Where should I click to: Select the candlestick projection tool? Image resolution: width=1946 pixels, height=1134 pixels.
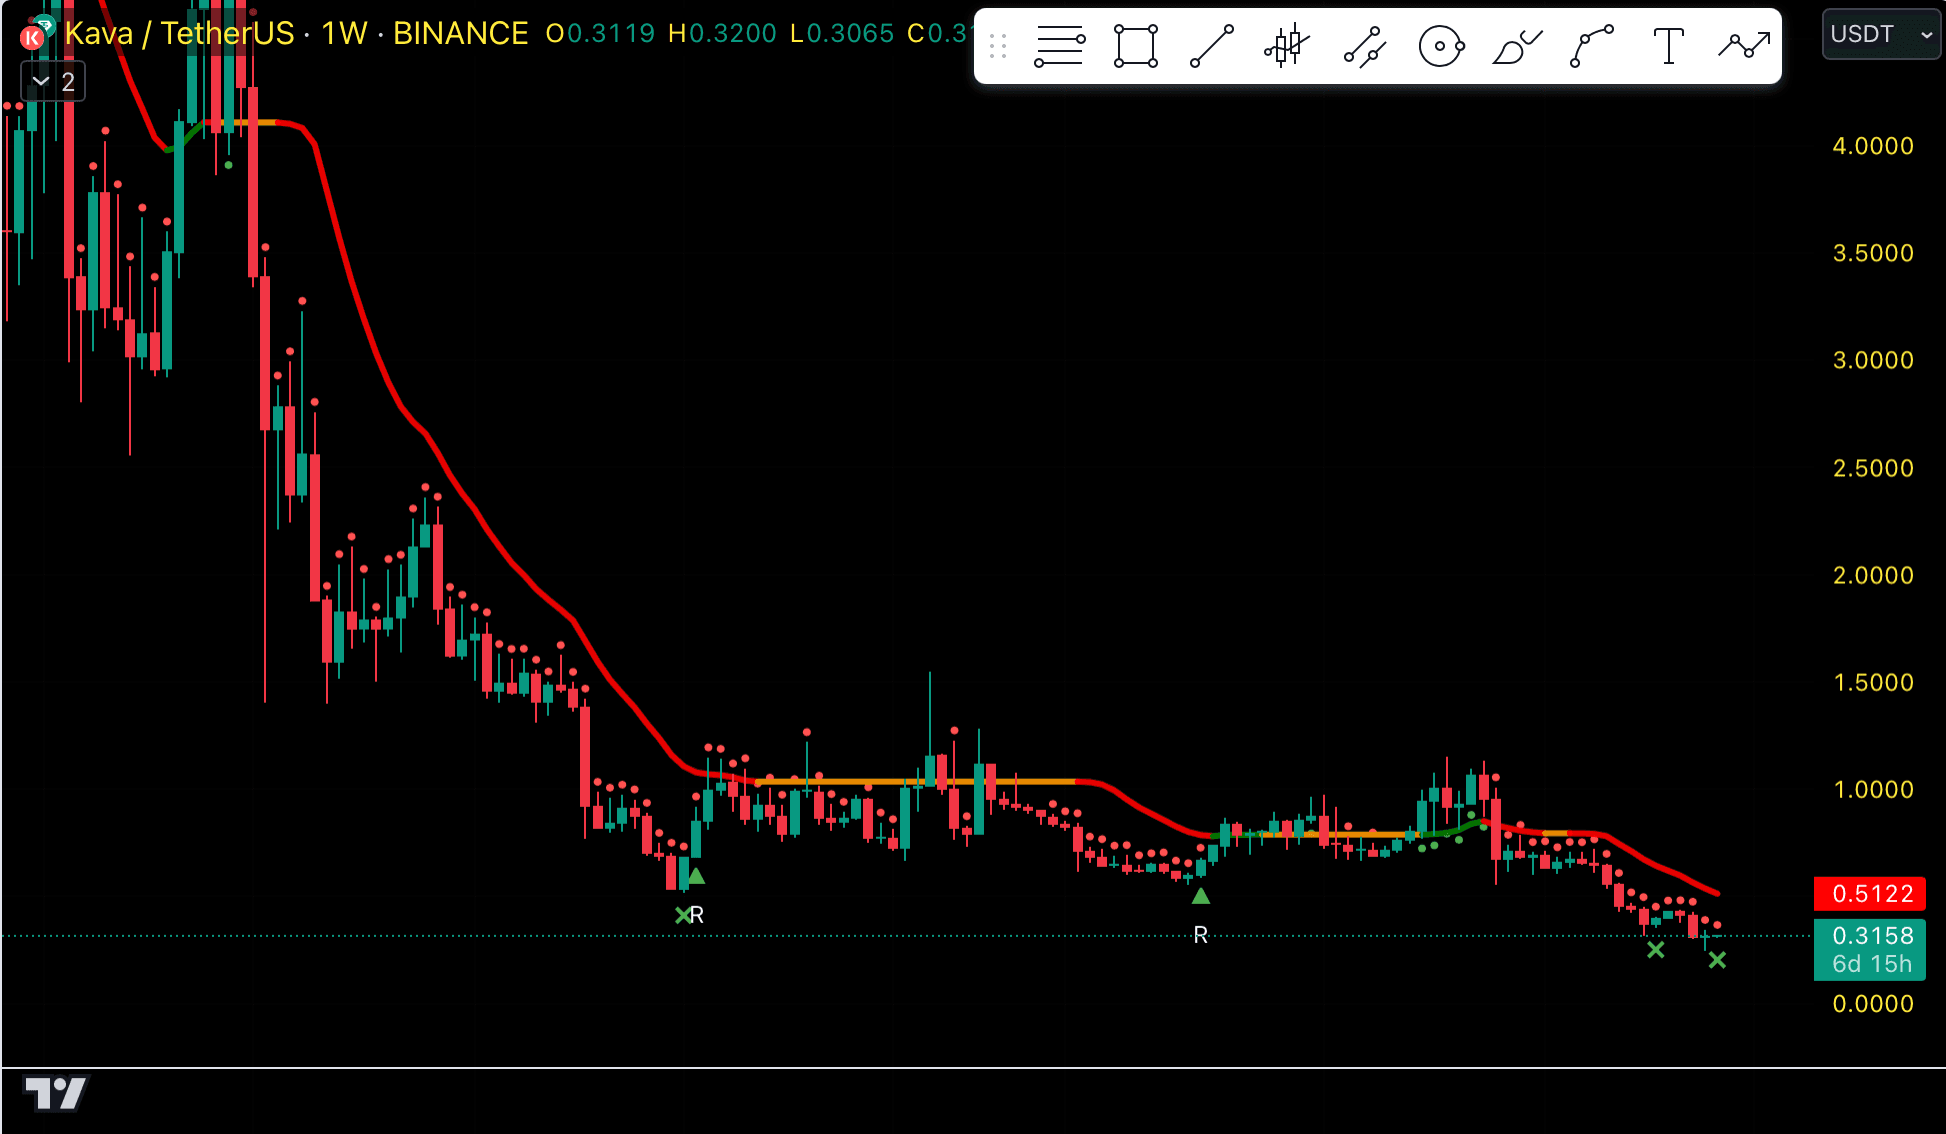(x=1287, y=46)
